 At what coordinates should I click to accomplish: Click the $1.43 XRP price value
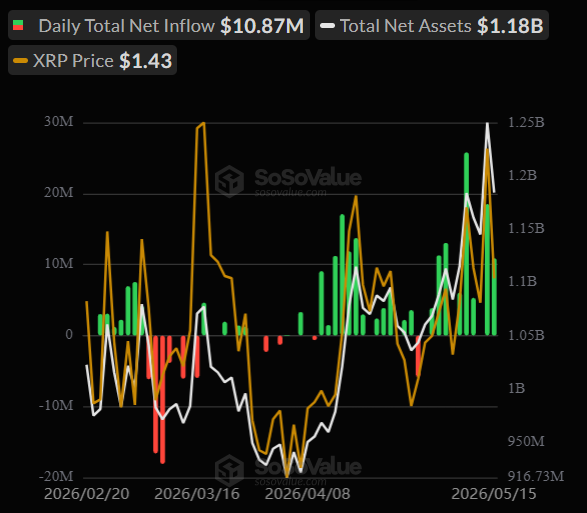point(146,61)
